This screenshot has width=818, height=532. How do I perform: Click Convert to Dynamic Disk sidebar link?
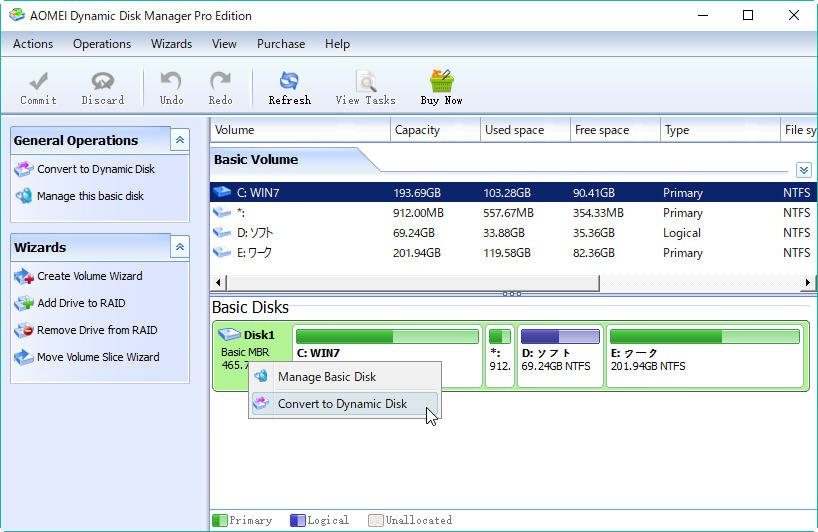pos(96,169)
